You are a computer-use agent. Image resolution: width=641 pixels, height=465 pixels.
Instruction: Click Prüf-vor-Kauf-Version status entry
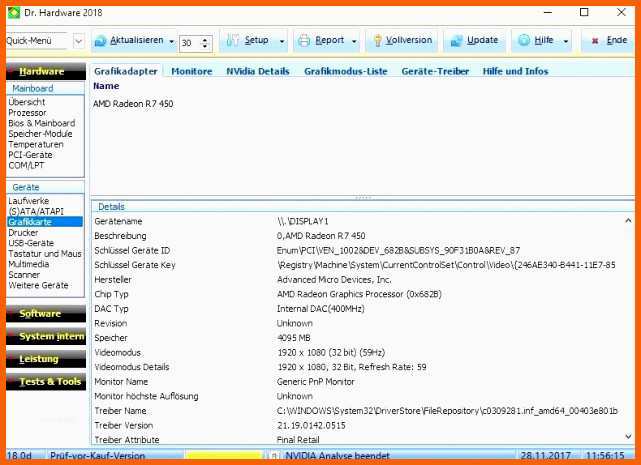tap(97, 455)
